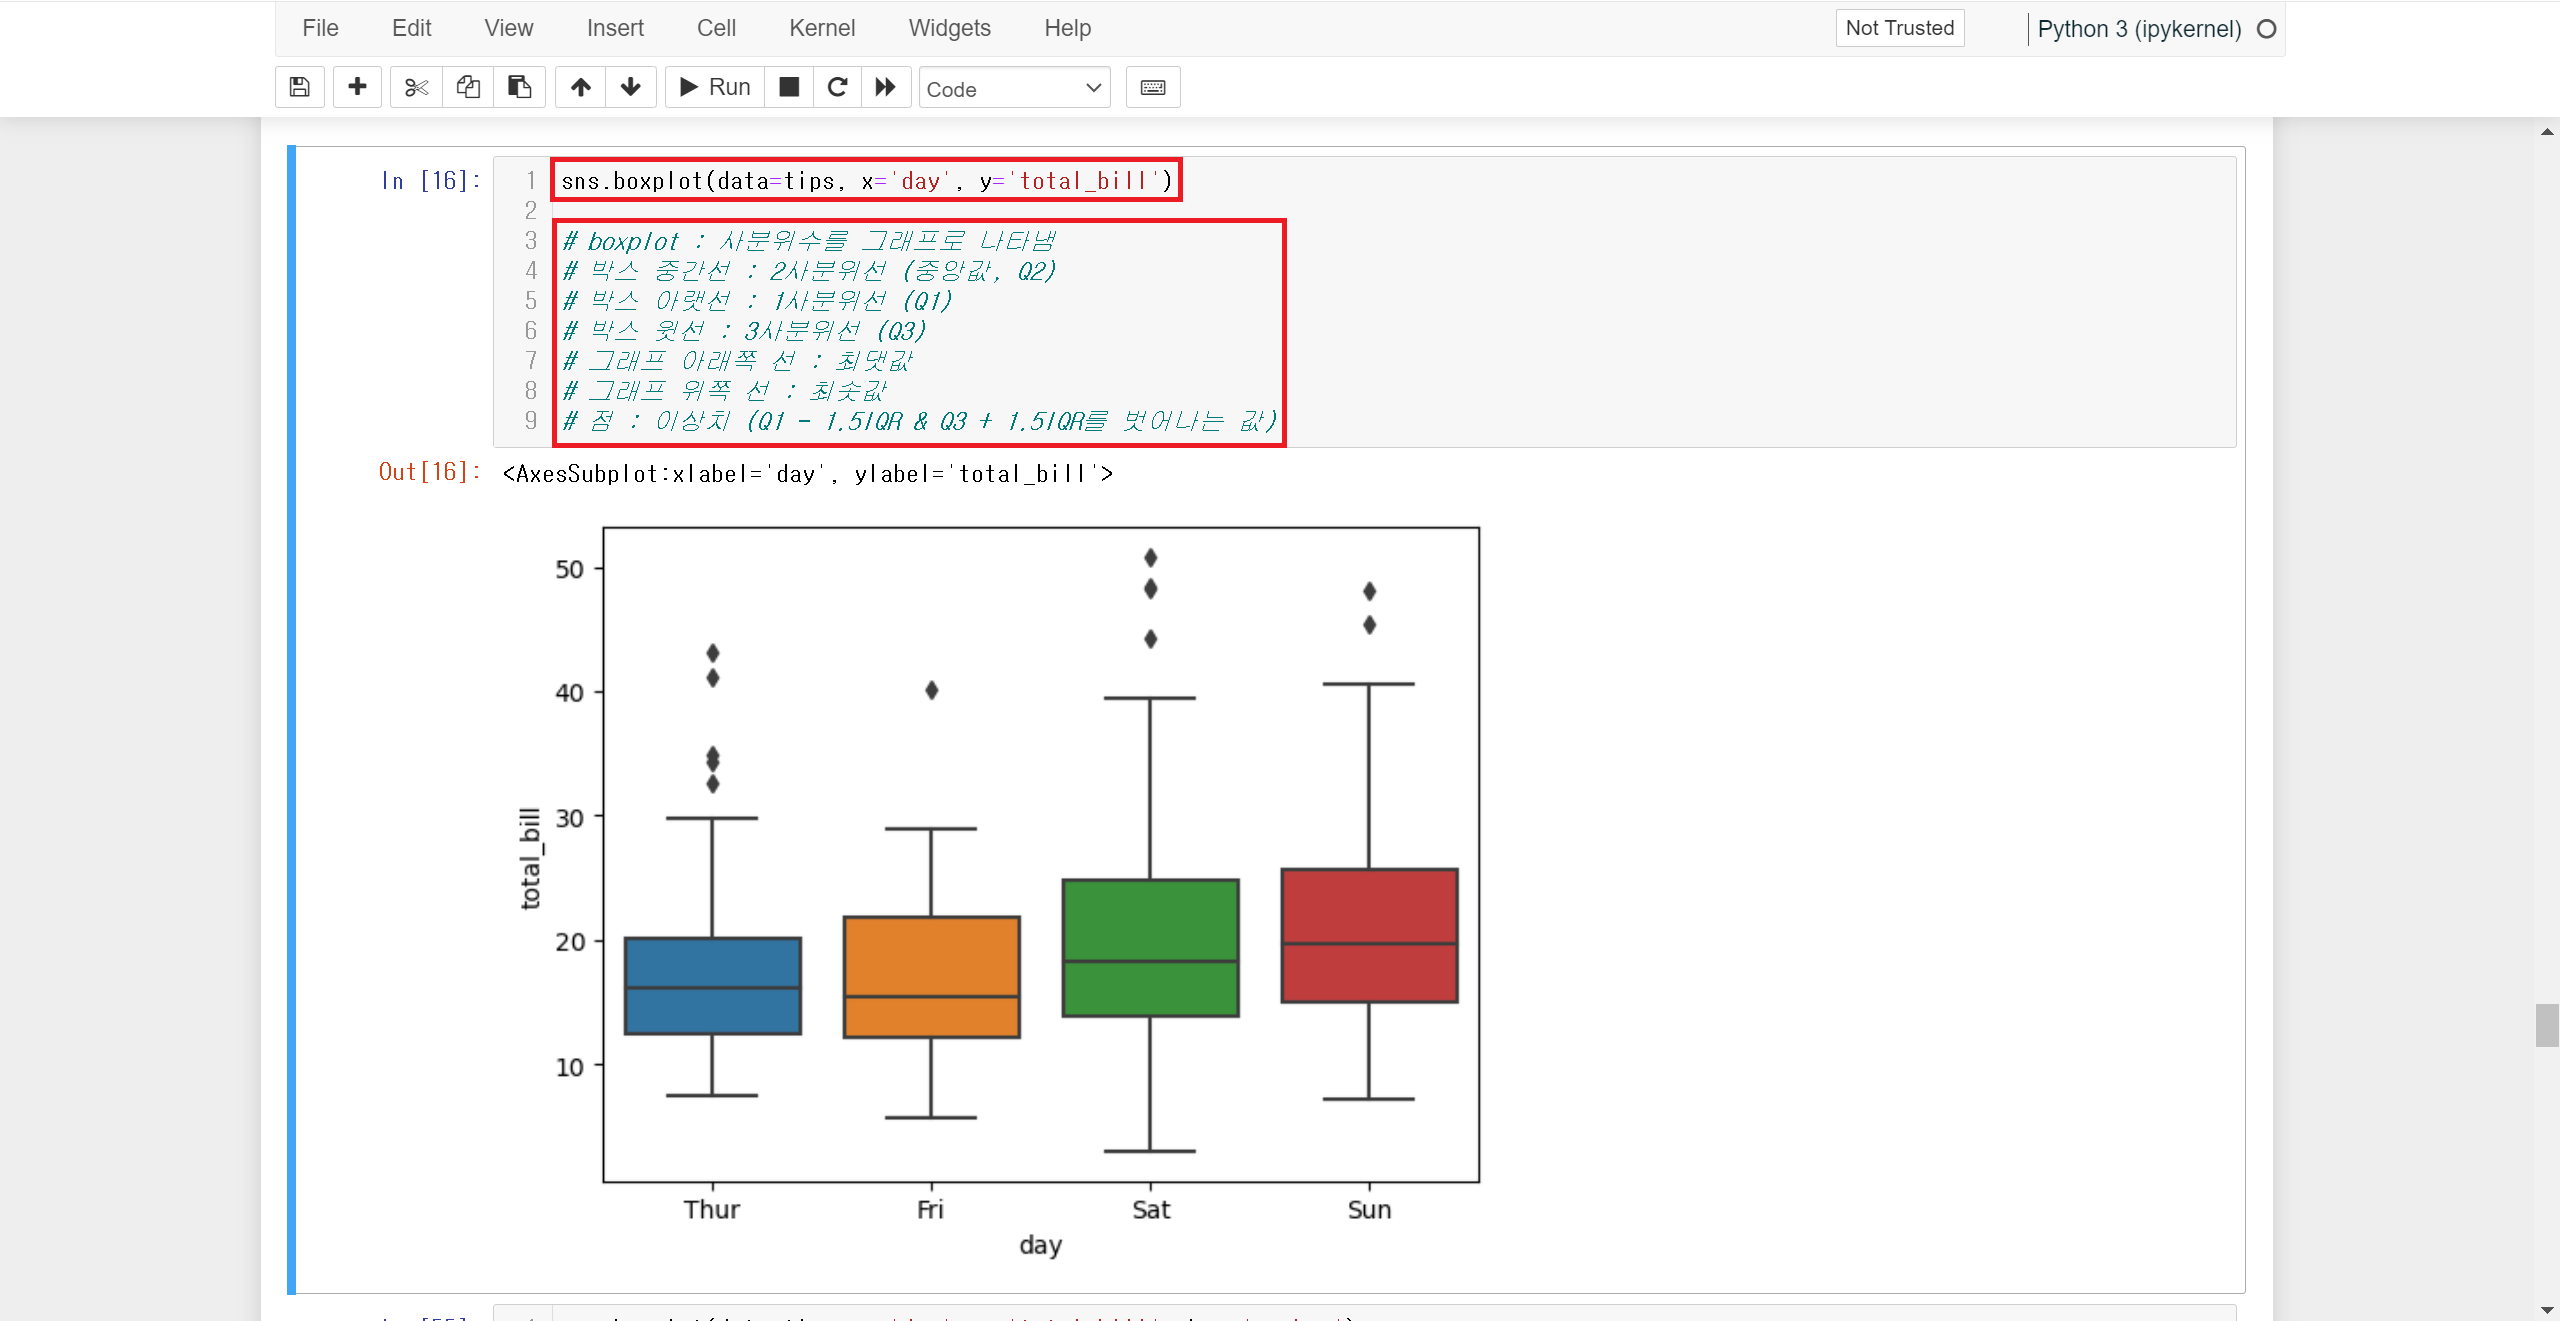Open the Widgets menu

click(949, 28)
